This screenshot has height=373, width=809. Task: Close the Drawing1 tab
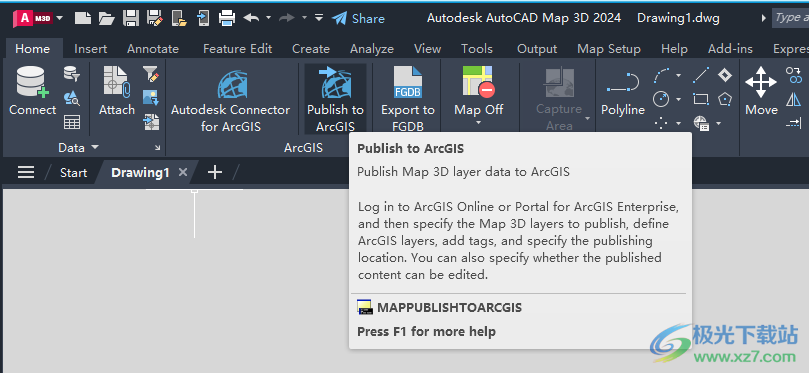point(183,172)
